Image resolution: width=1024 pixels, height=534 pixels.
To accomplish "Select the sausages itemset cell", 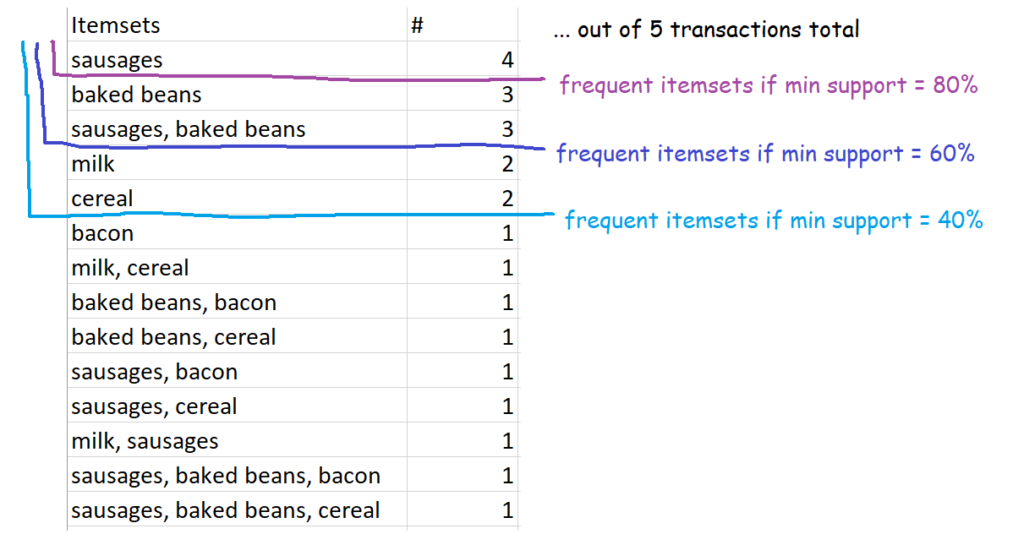I will pyautogui.click(x=237, y=59).
